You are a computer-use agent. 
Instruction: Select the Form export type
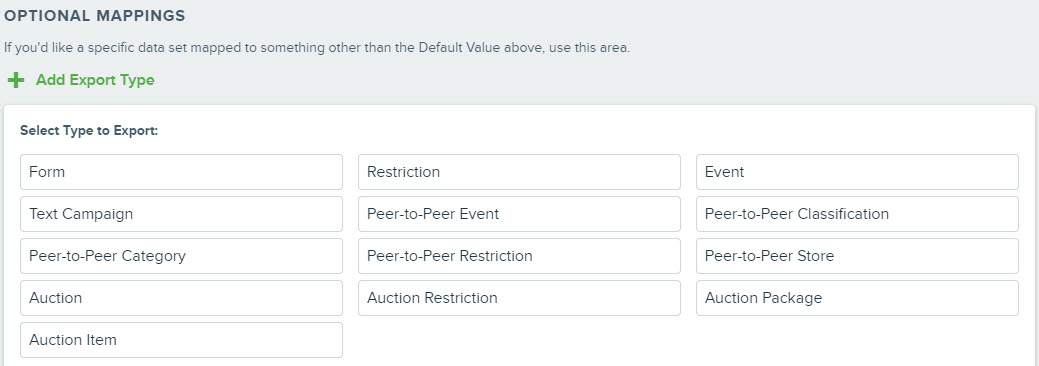(x=182, y=172)
